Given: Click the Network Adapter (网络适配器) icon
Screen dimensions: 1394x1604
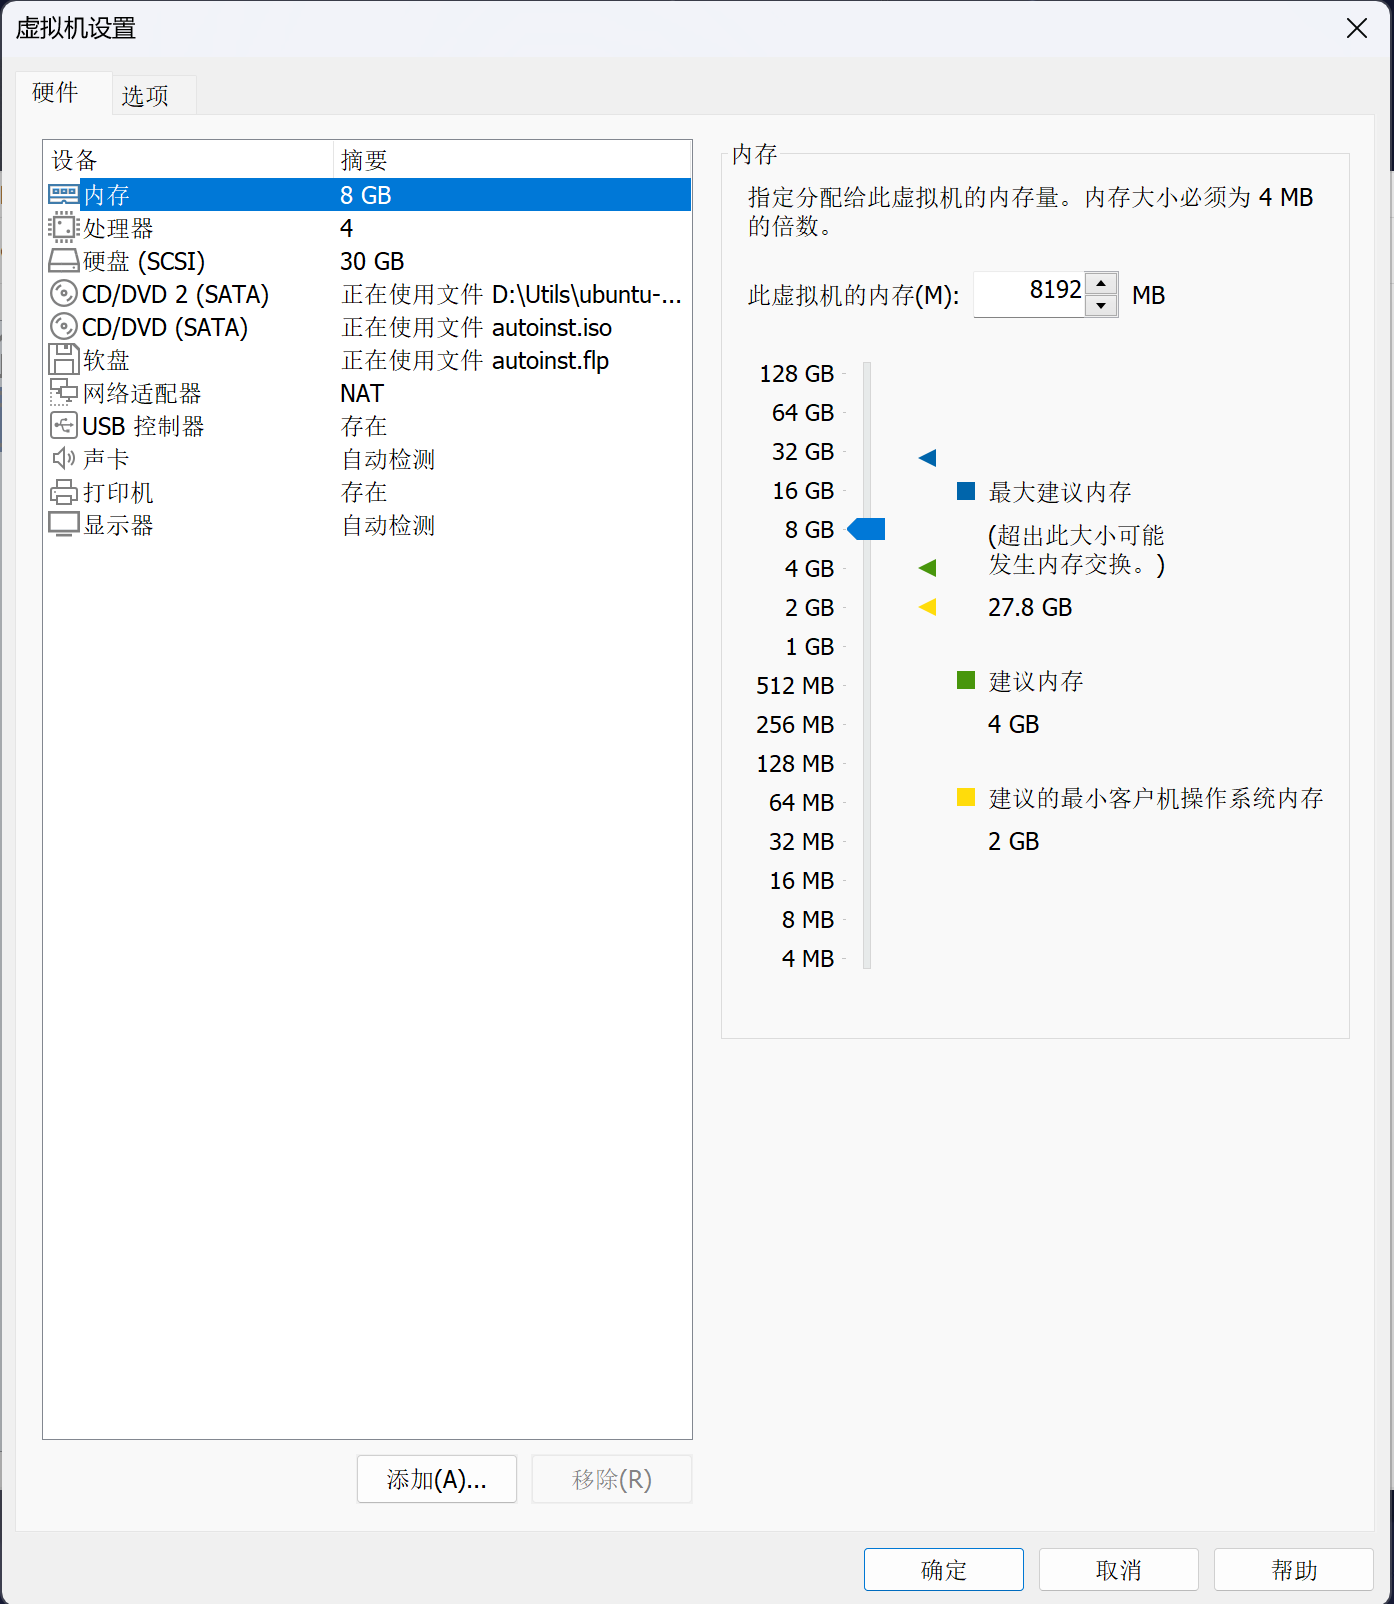Looking at the screenshot, I should (64, 392).
